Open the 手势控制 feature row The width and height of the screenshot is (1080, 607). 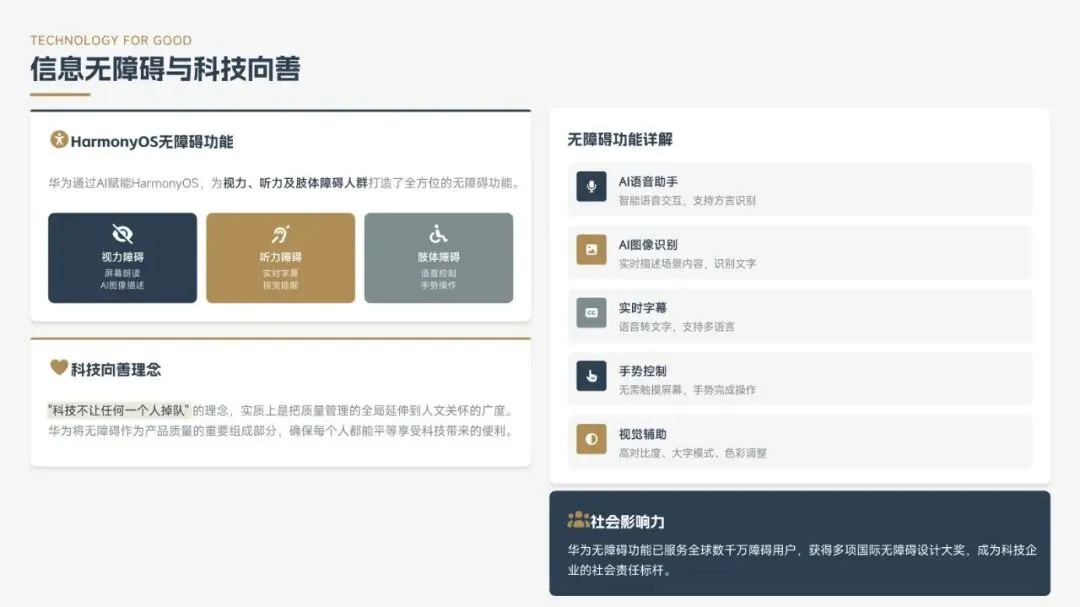click(x=800, y=378)
